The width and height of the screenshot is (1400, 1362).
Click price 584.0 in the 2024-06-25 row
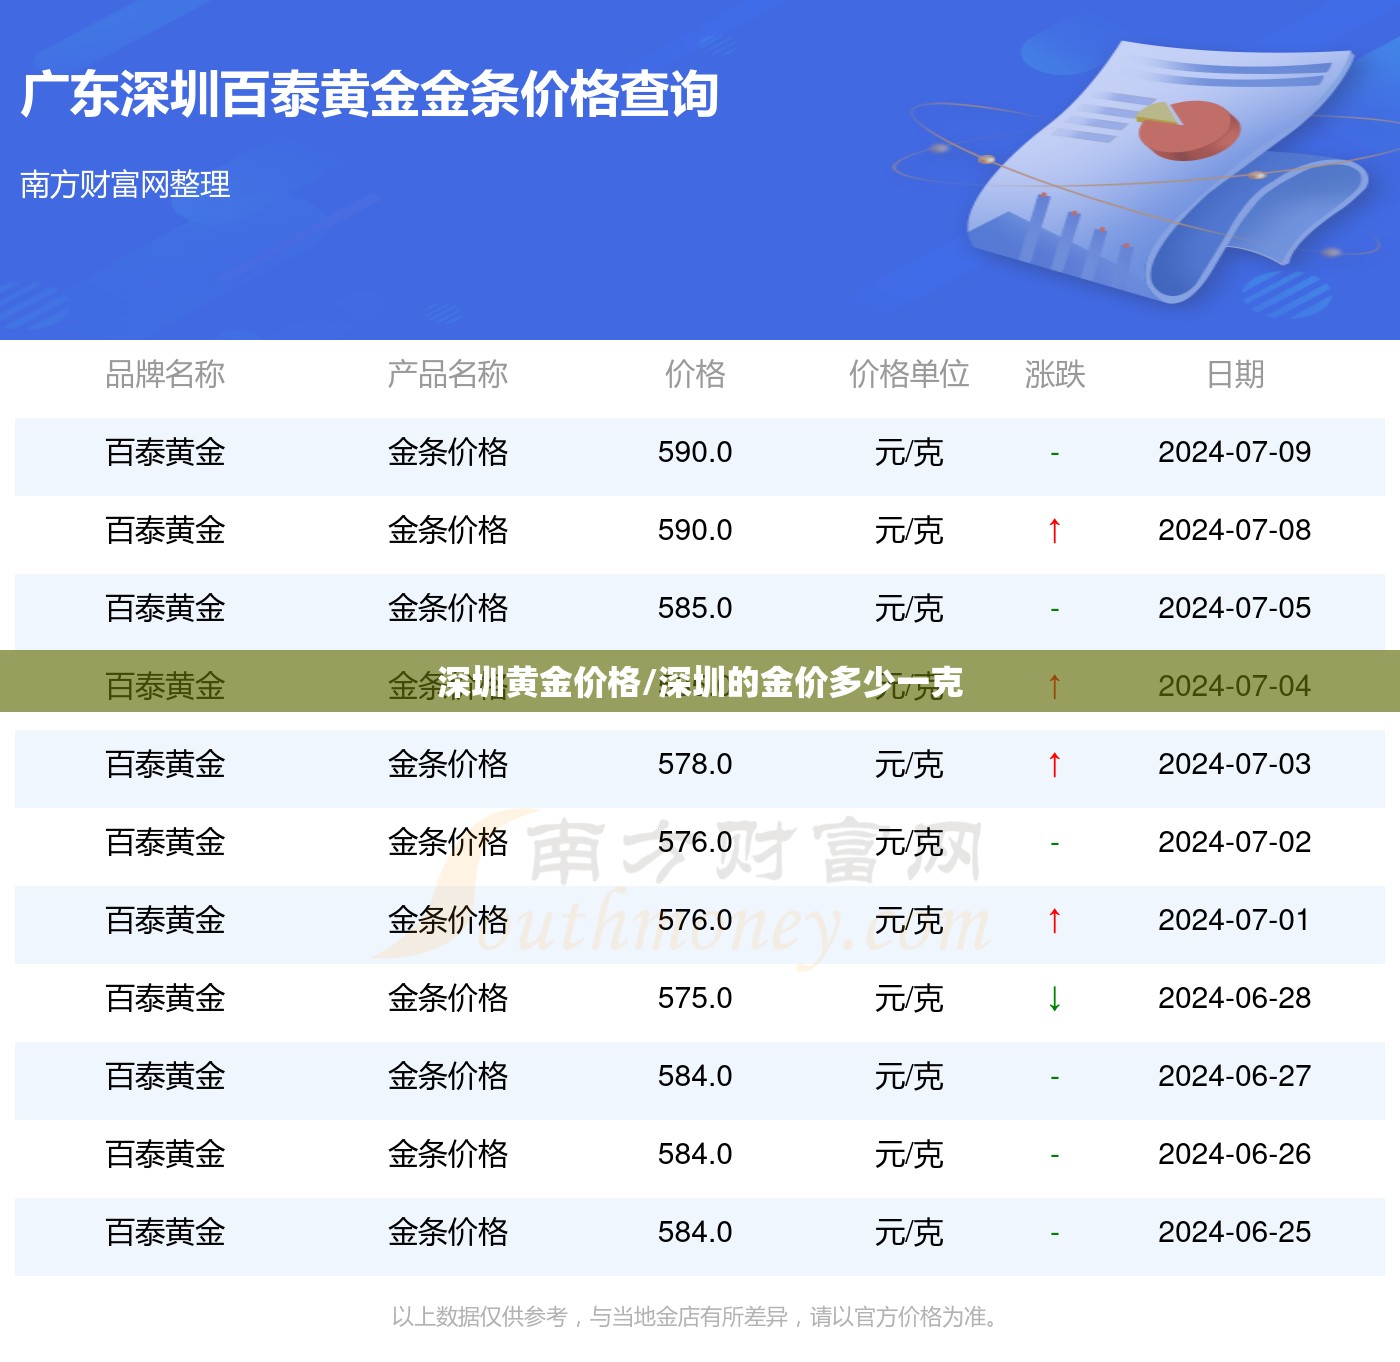point(695,1232)
